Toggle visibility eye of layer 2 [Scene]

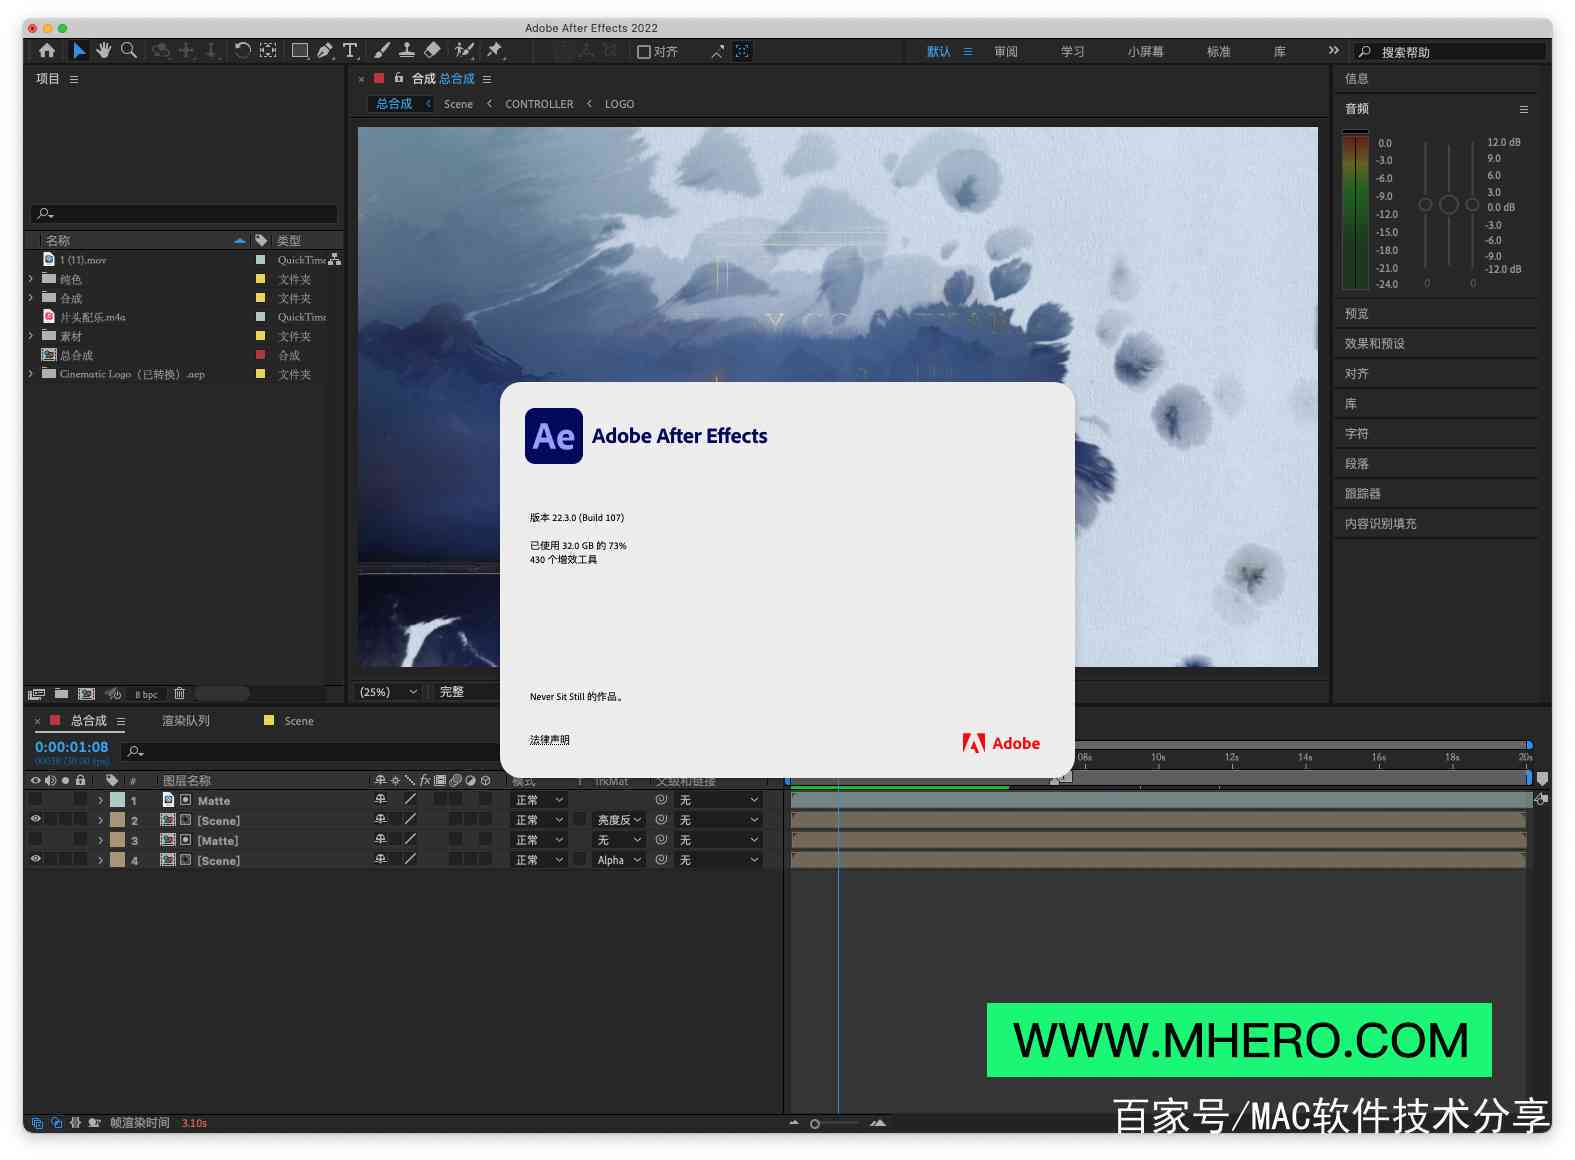point(36,819)
